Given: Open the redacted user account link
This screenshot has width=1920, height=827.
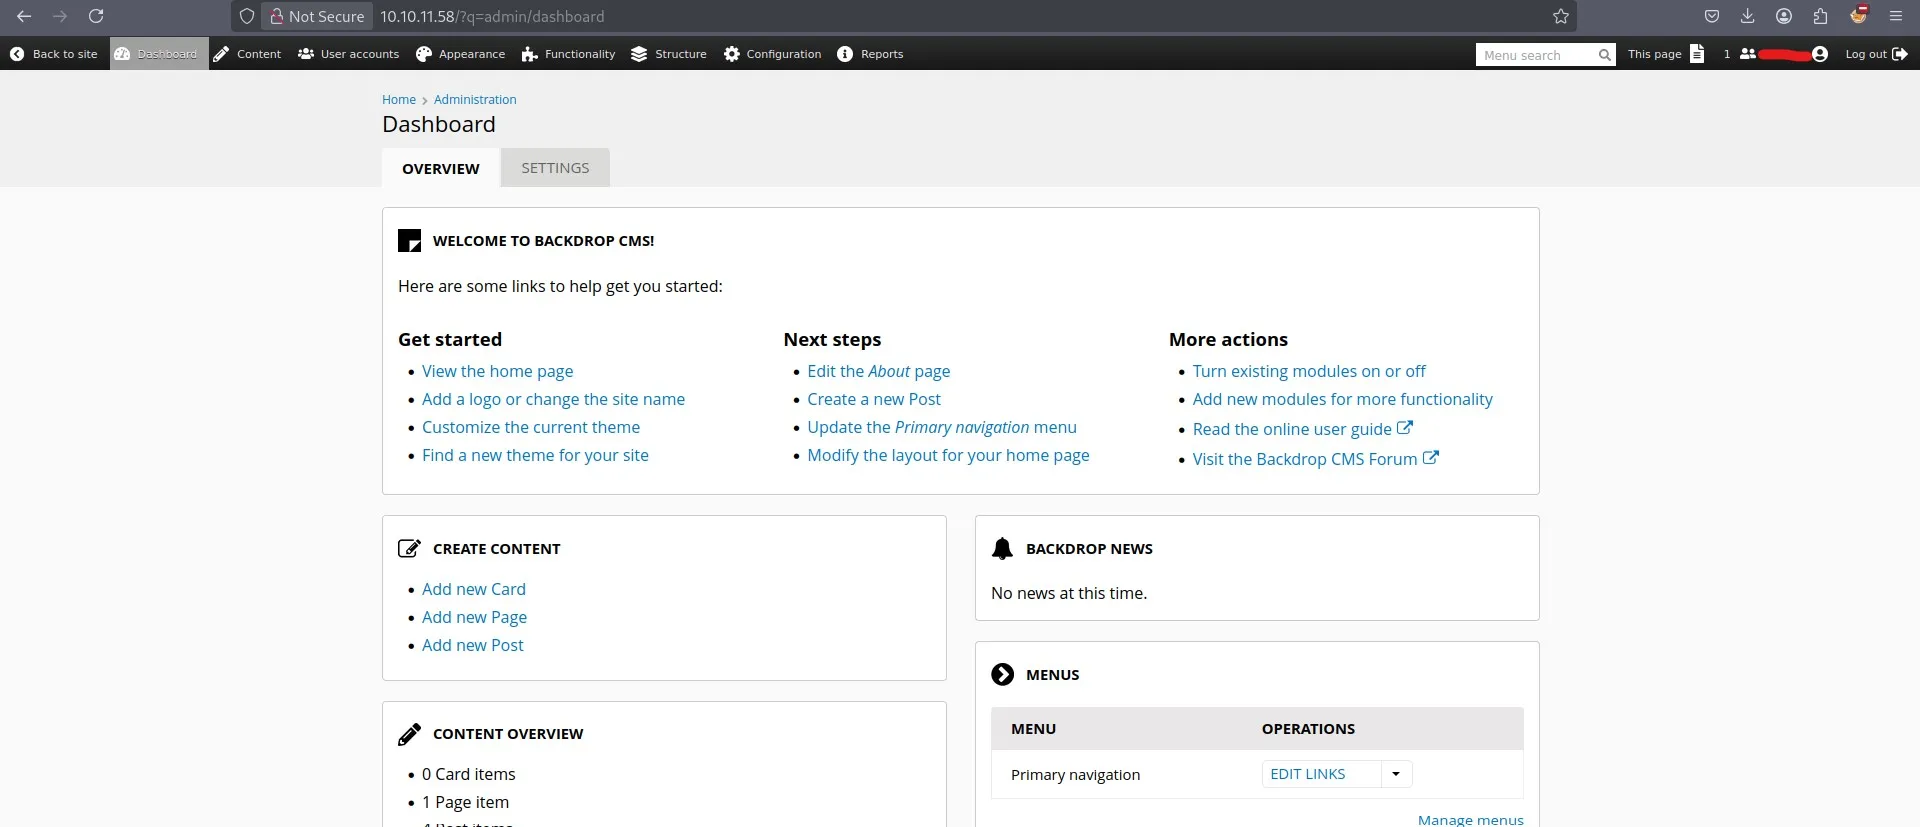Looking at the screenshot, I should 1793,54.
